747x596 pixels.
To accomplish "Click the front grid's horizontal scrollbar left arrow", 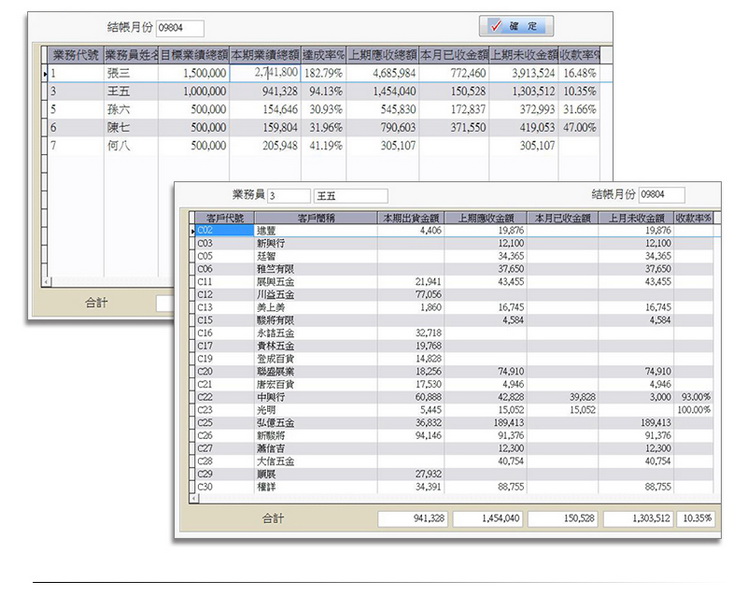I will (194, 497).
